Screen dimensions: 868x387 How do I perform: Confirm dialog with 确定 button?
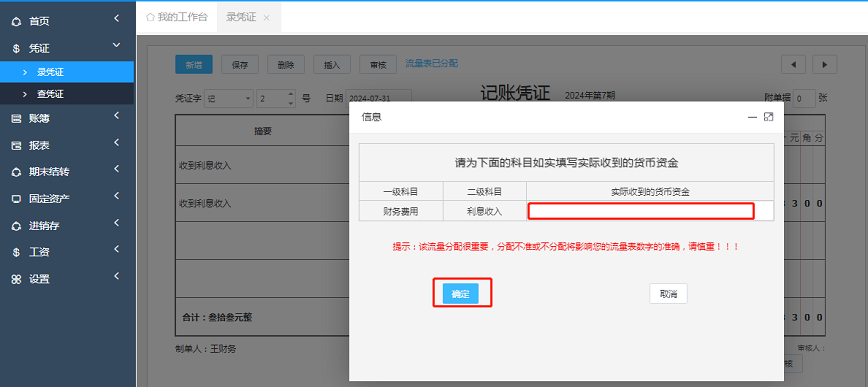461,294
